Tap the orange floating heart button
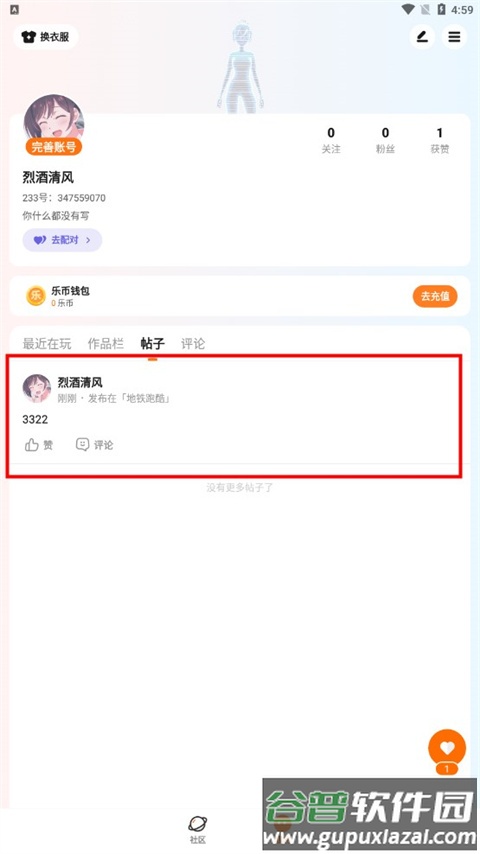480x854 pixels. 447,748
